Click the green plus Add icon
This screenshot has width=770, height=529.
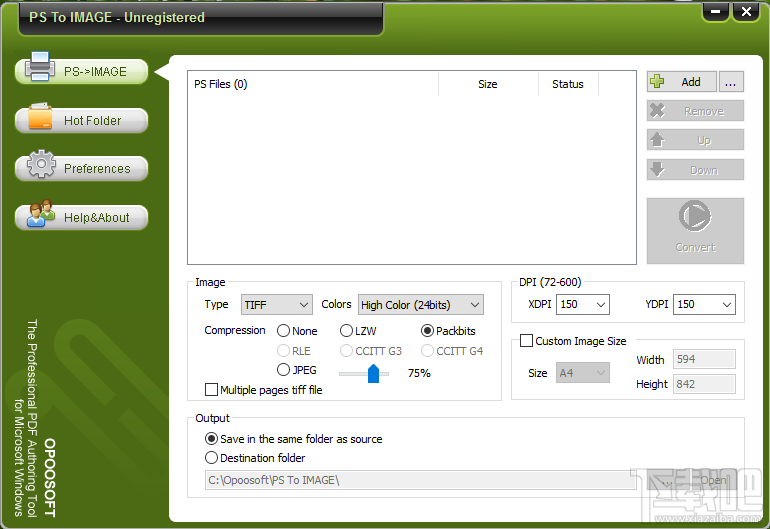(x=657, y=82)
